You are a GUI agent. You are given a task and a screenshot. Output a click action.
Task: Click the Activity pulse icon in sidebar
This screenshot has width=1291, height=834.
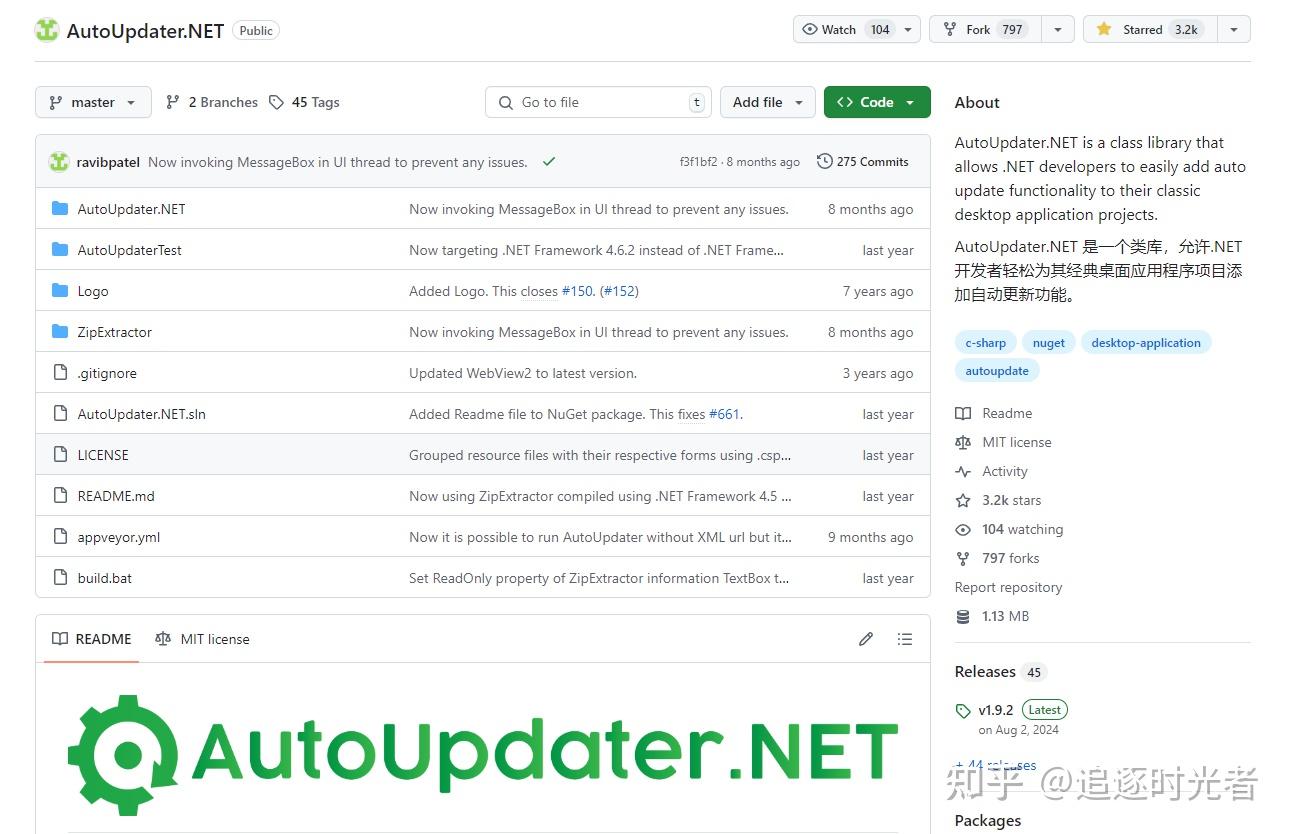click(963, 471)
